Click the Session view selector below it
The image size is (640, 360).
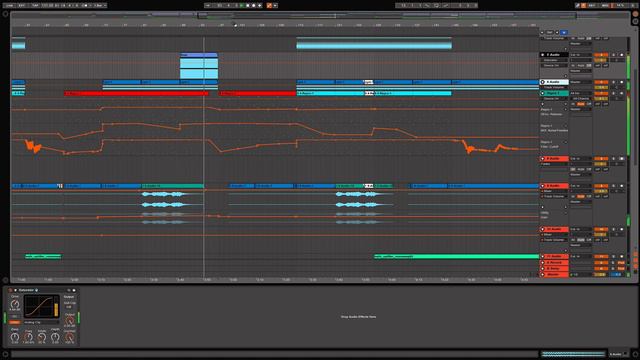point(636,21)
